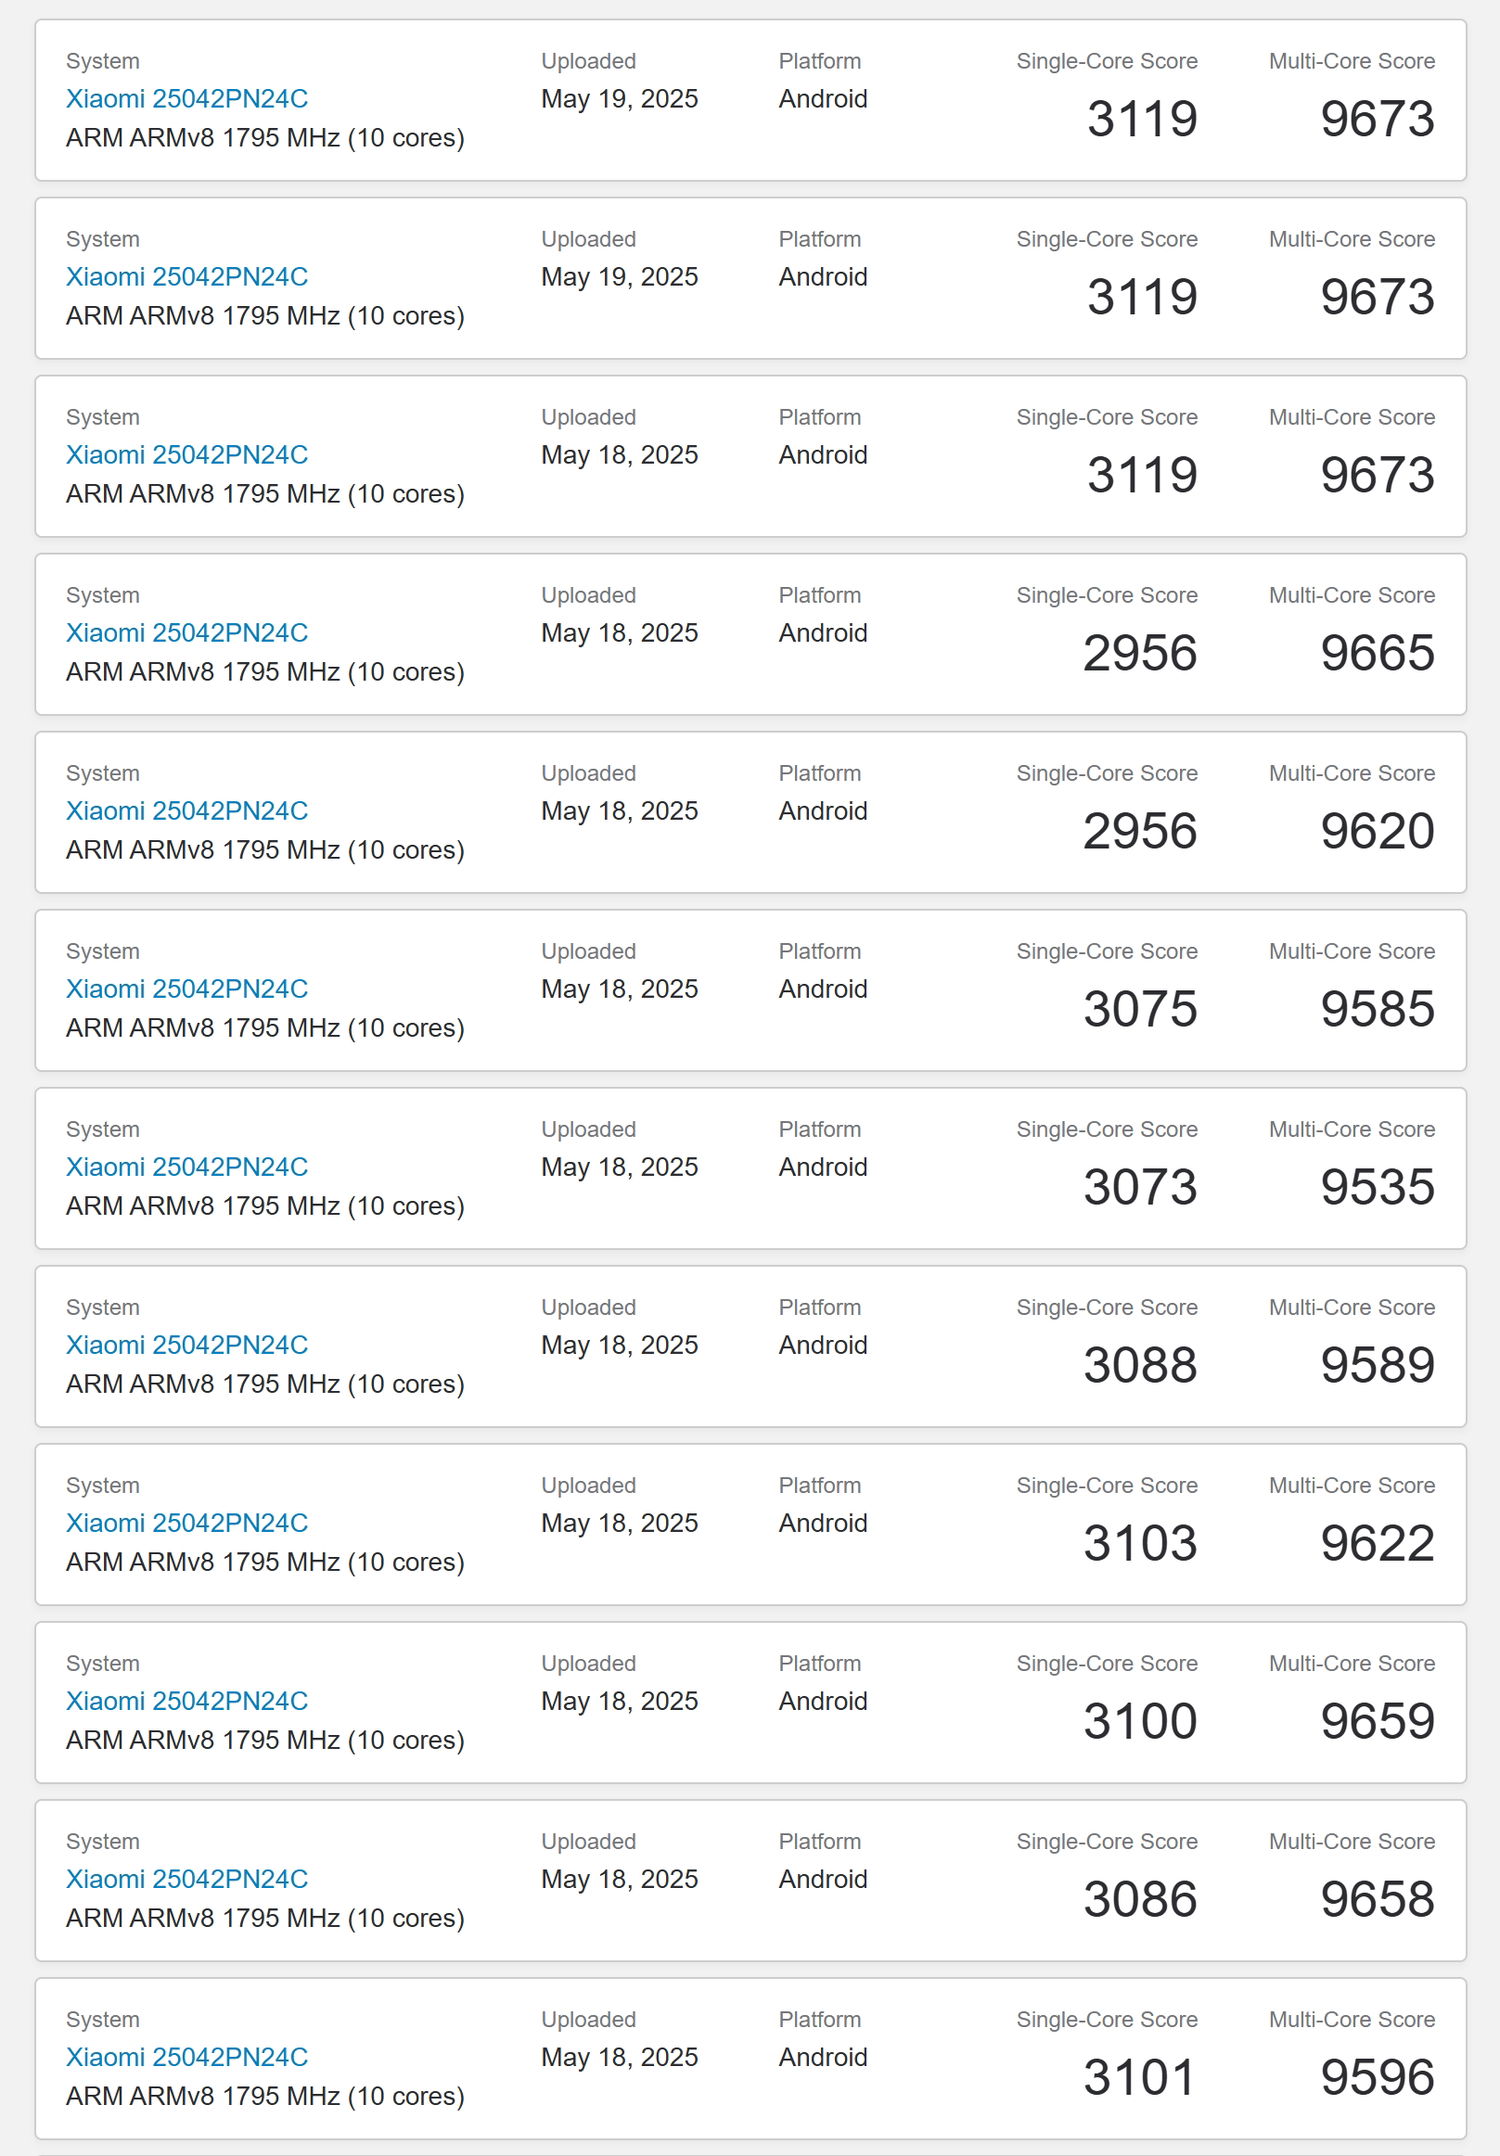
Task: Click the multi-core score 9589
Action: (1377, 1365)
